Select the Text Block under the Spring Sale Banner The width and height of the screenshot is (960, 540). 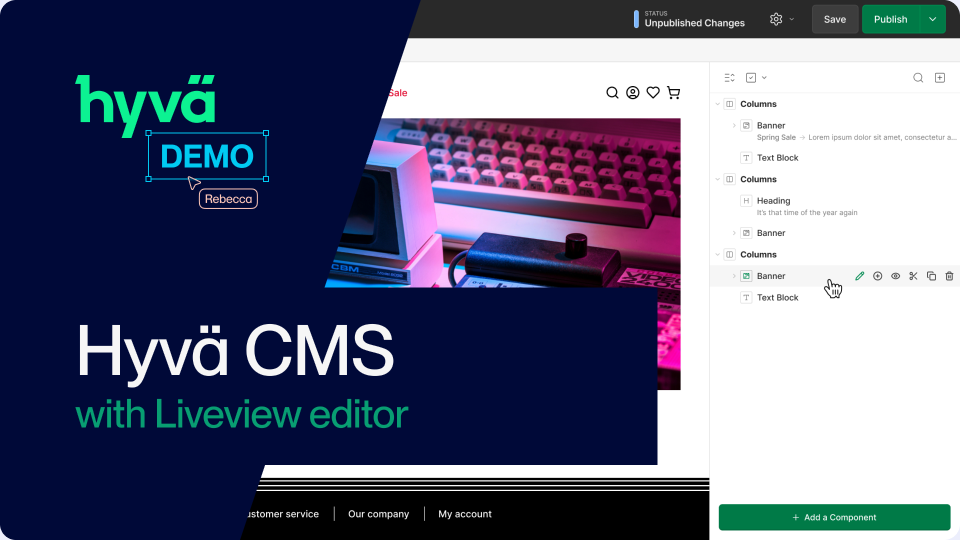point(778,158)
